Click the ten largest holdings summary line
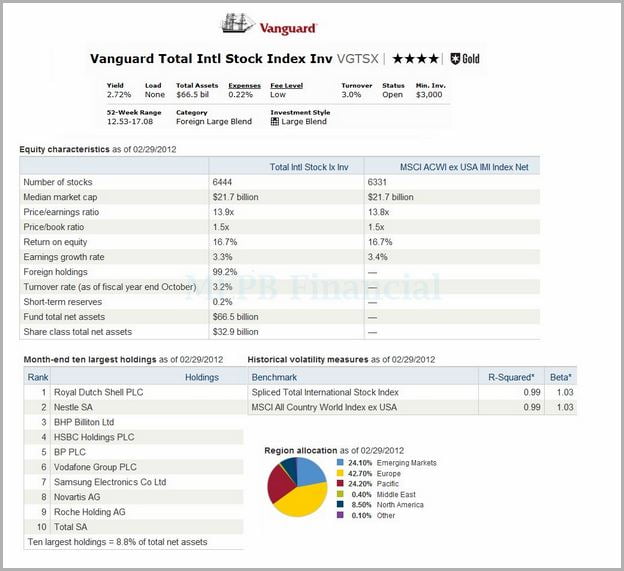This screenshot has width=624, height=571. click(x=117, y=542)
